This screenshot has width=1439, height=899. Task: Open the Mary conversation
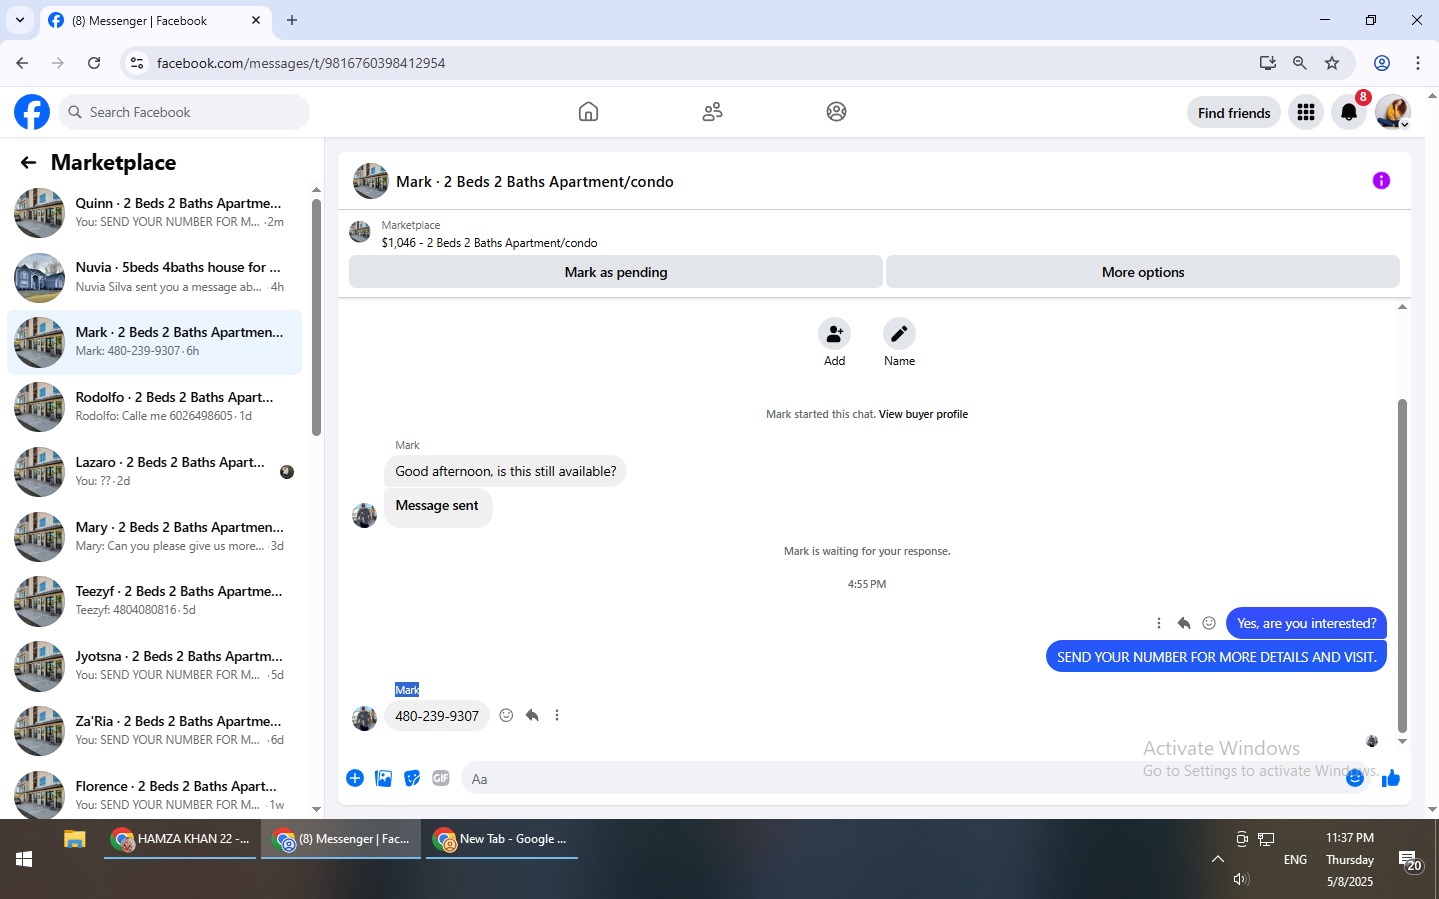pyautogui.click(x=154, y=537)
